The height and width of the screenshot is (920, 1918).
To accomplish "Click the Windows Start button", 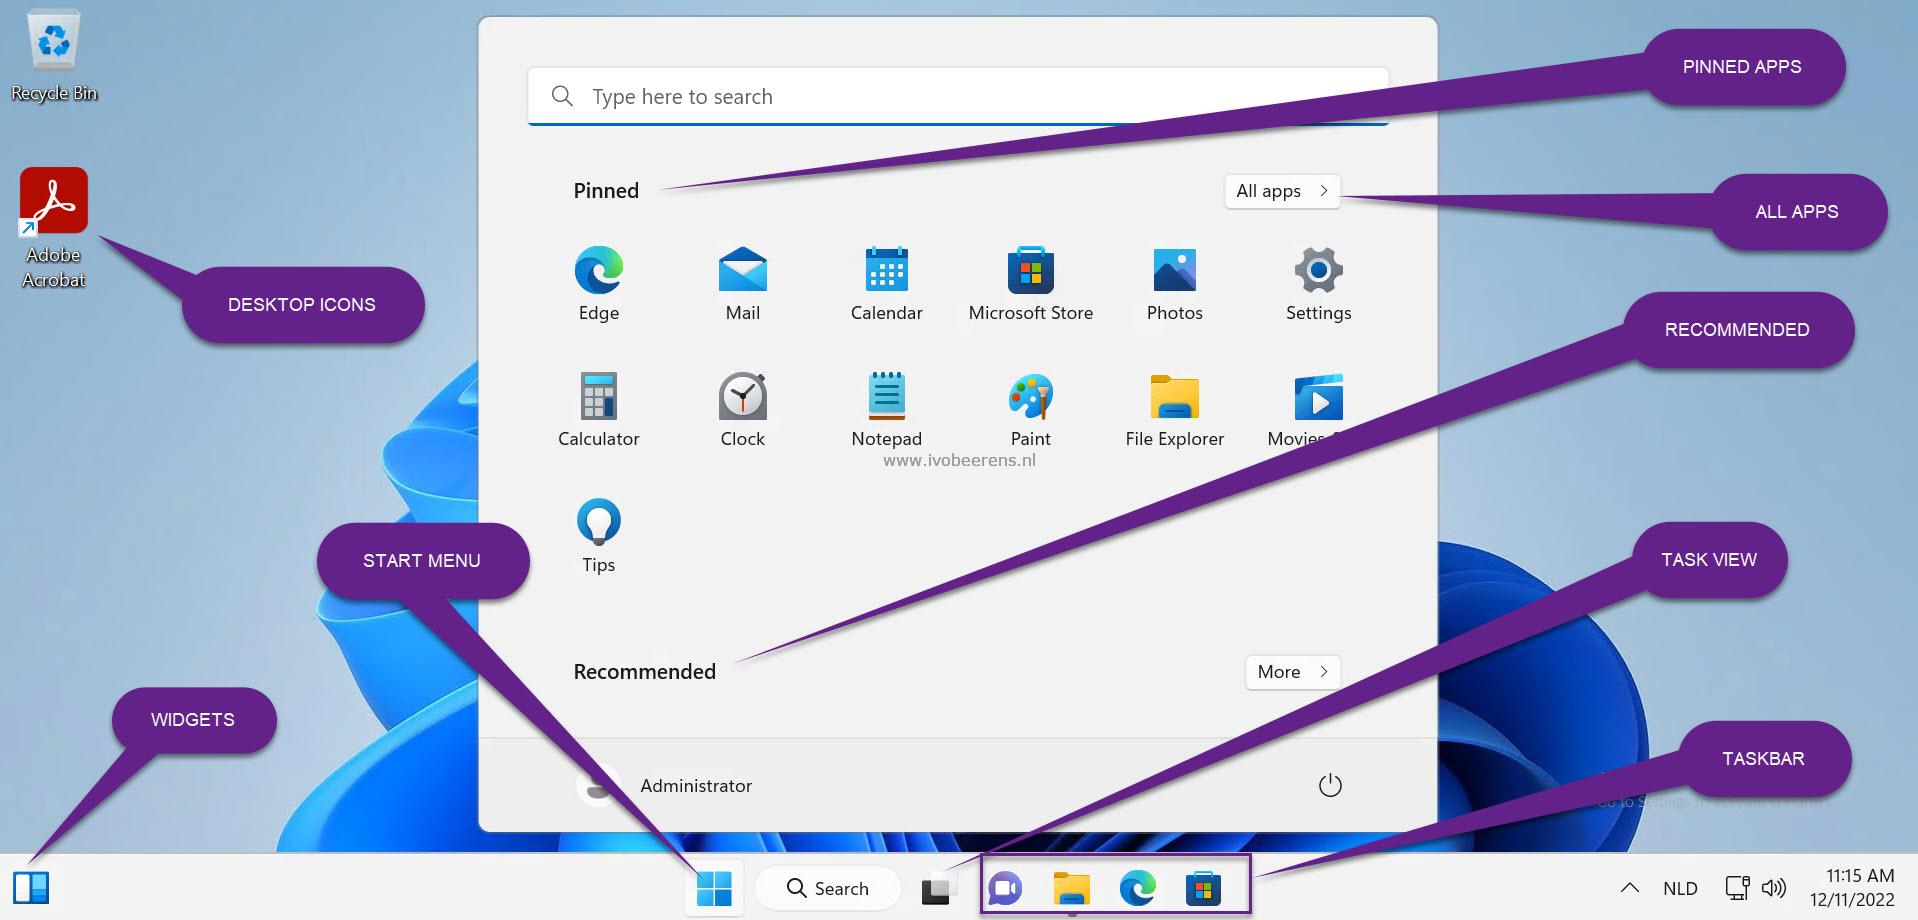I will (714, 888).
